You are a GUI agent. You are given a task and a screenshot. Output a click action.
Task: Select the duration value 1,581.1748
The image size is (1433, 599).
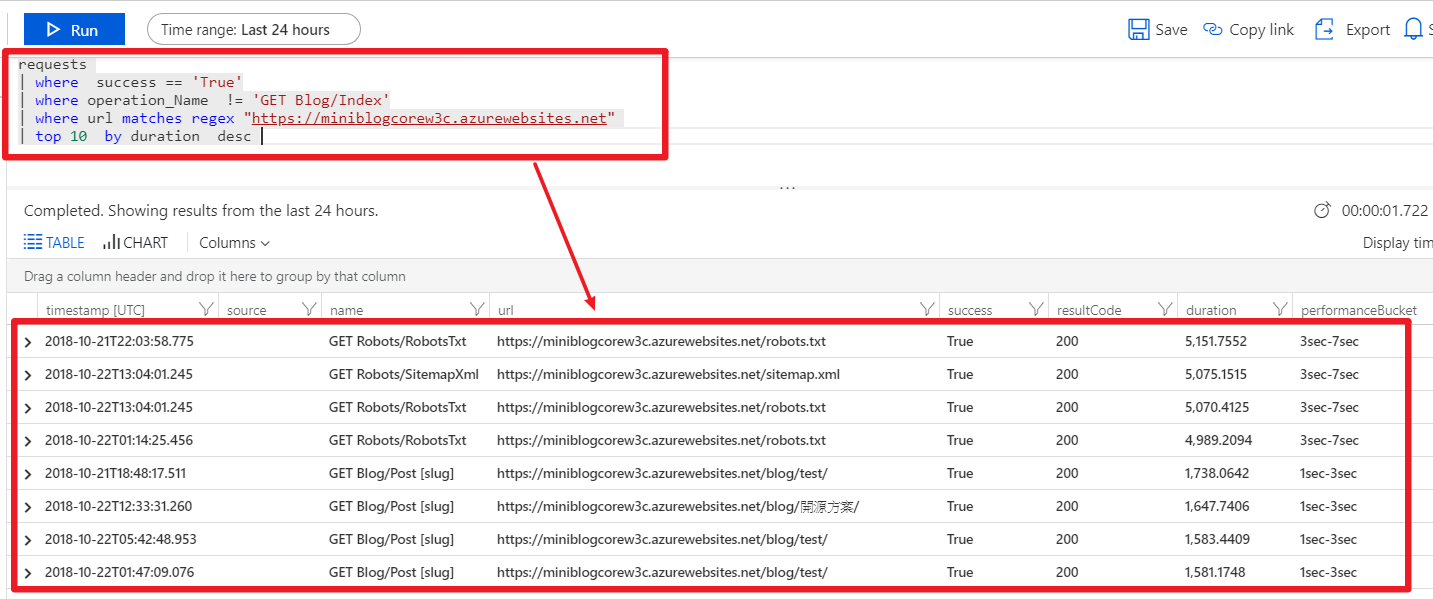coord(1215,572)
